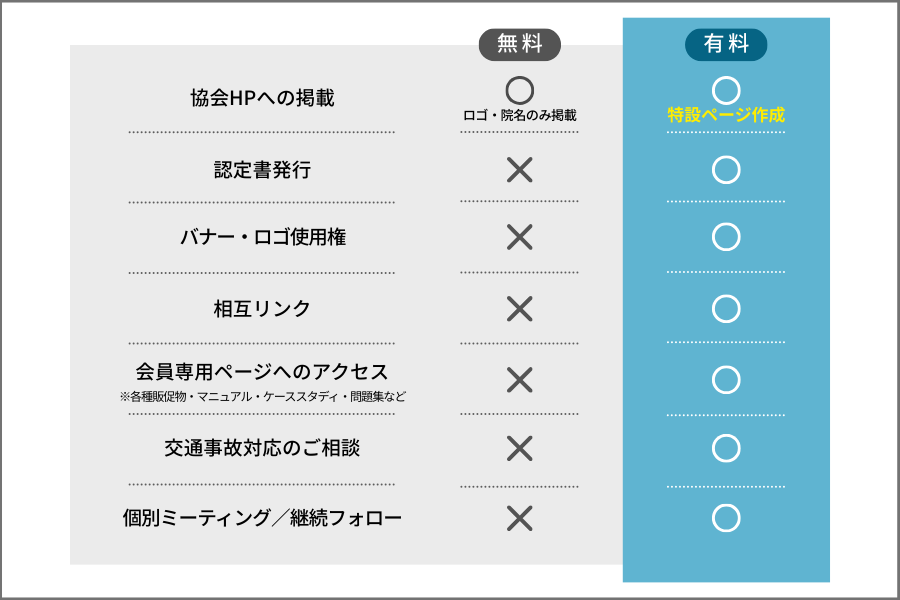The height and width of the screenshot is (600, 900).
Task: Click the 協会HPへの掲載 feature label
Action: coord(262,98)
